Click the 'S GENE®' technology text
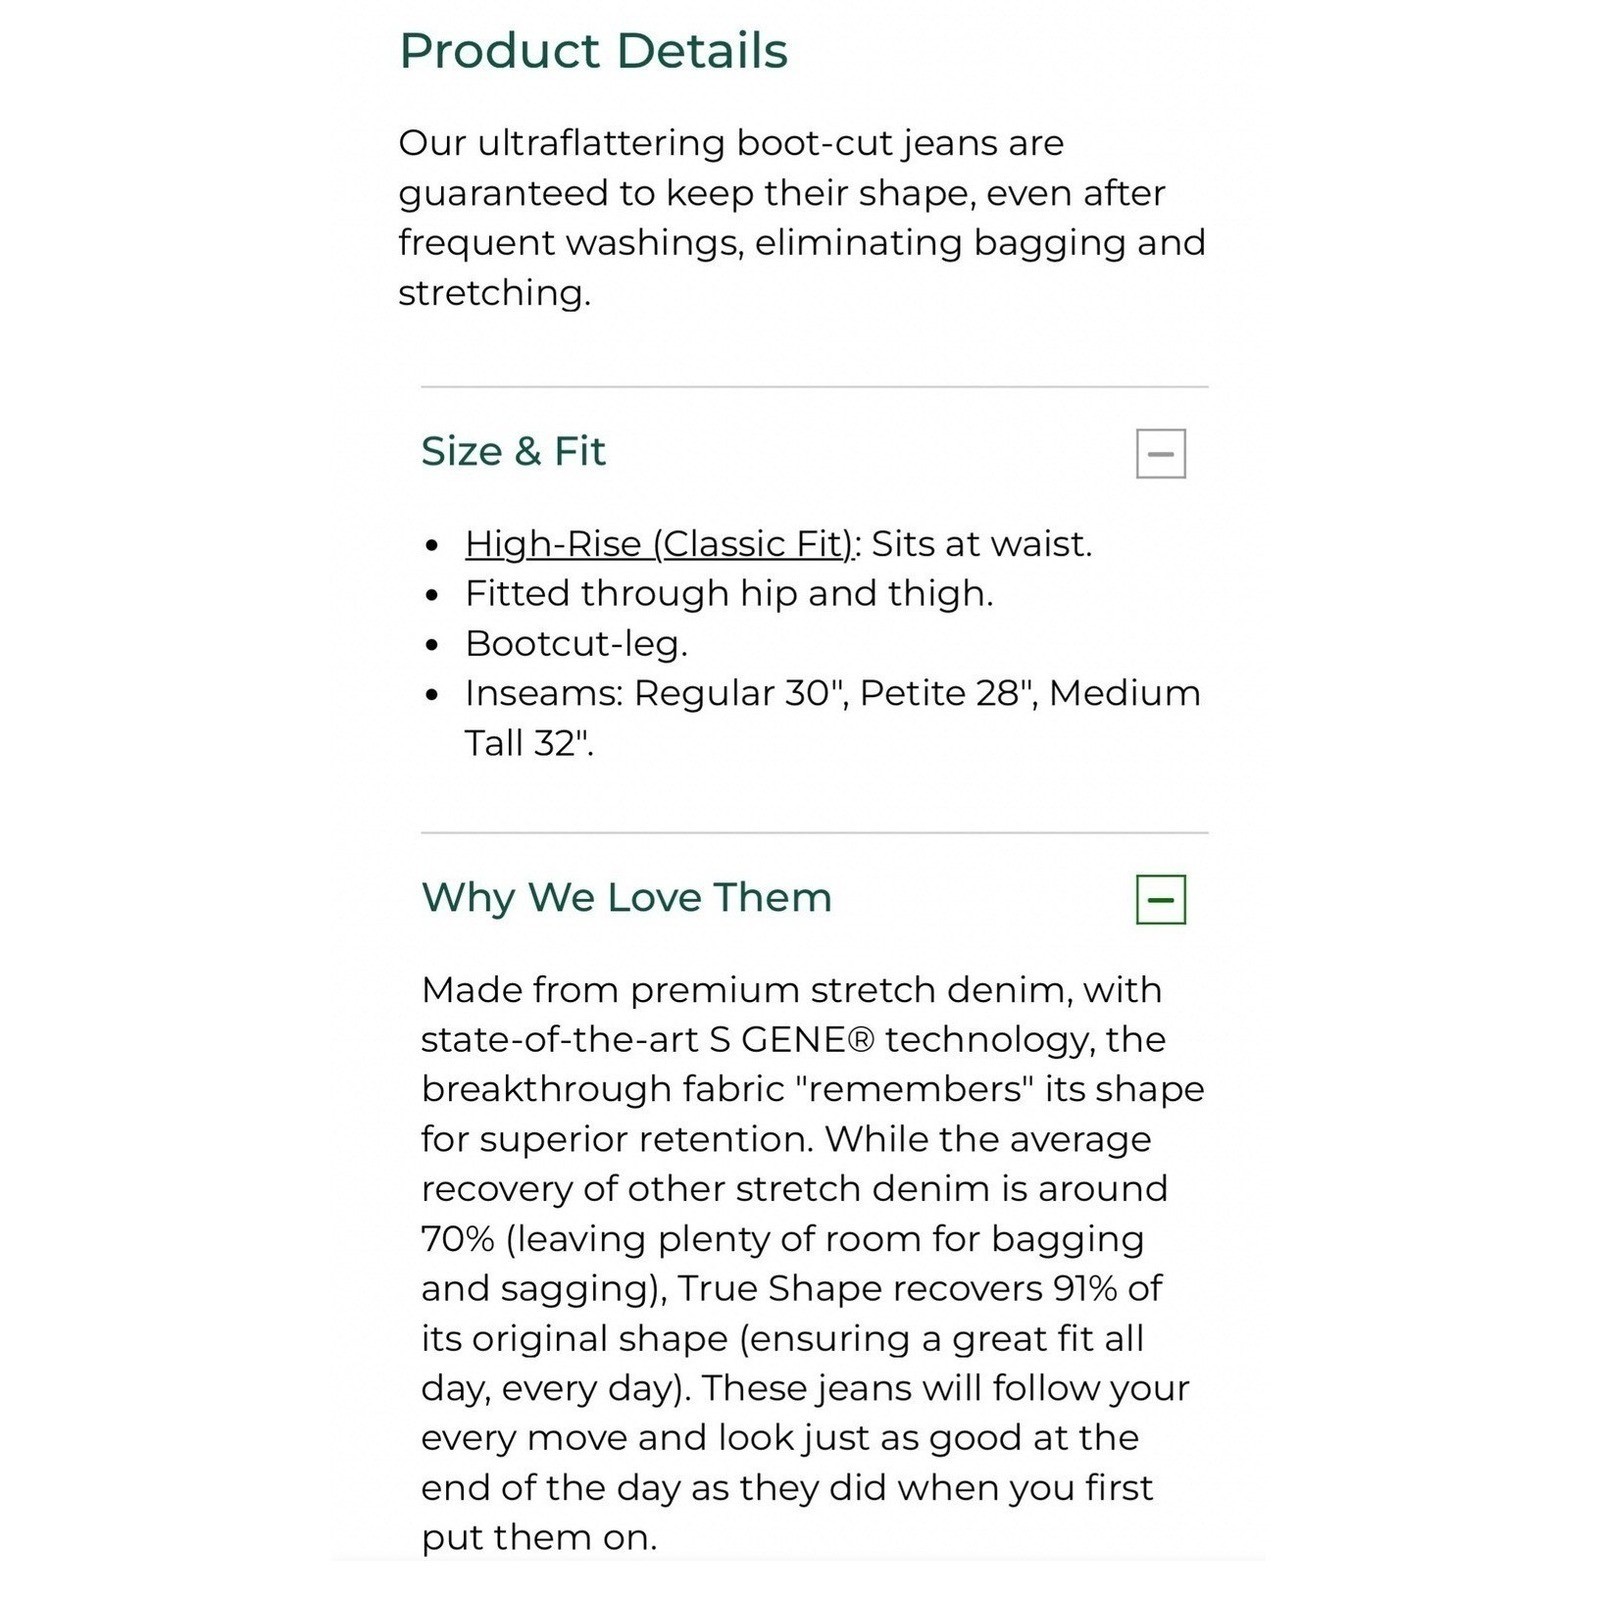This screenshot has height=1600, width=1600. pyautogui.click(x=792, y=1039)
